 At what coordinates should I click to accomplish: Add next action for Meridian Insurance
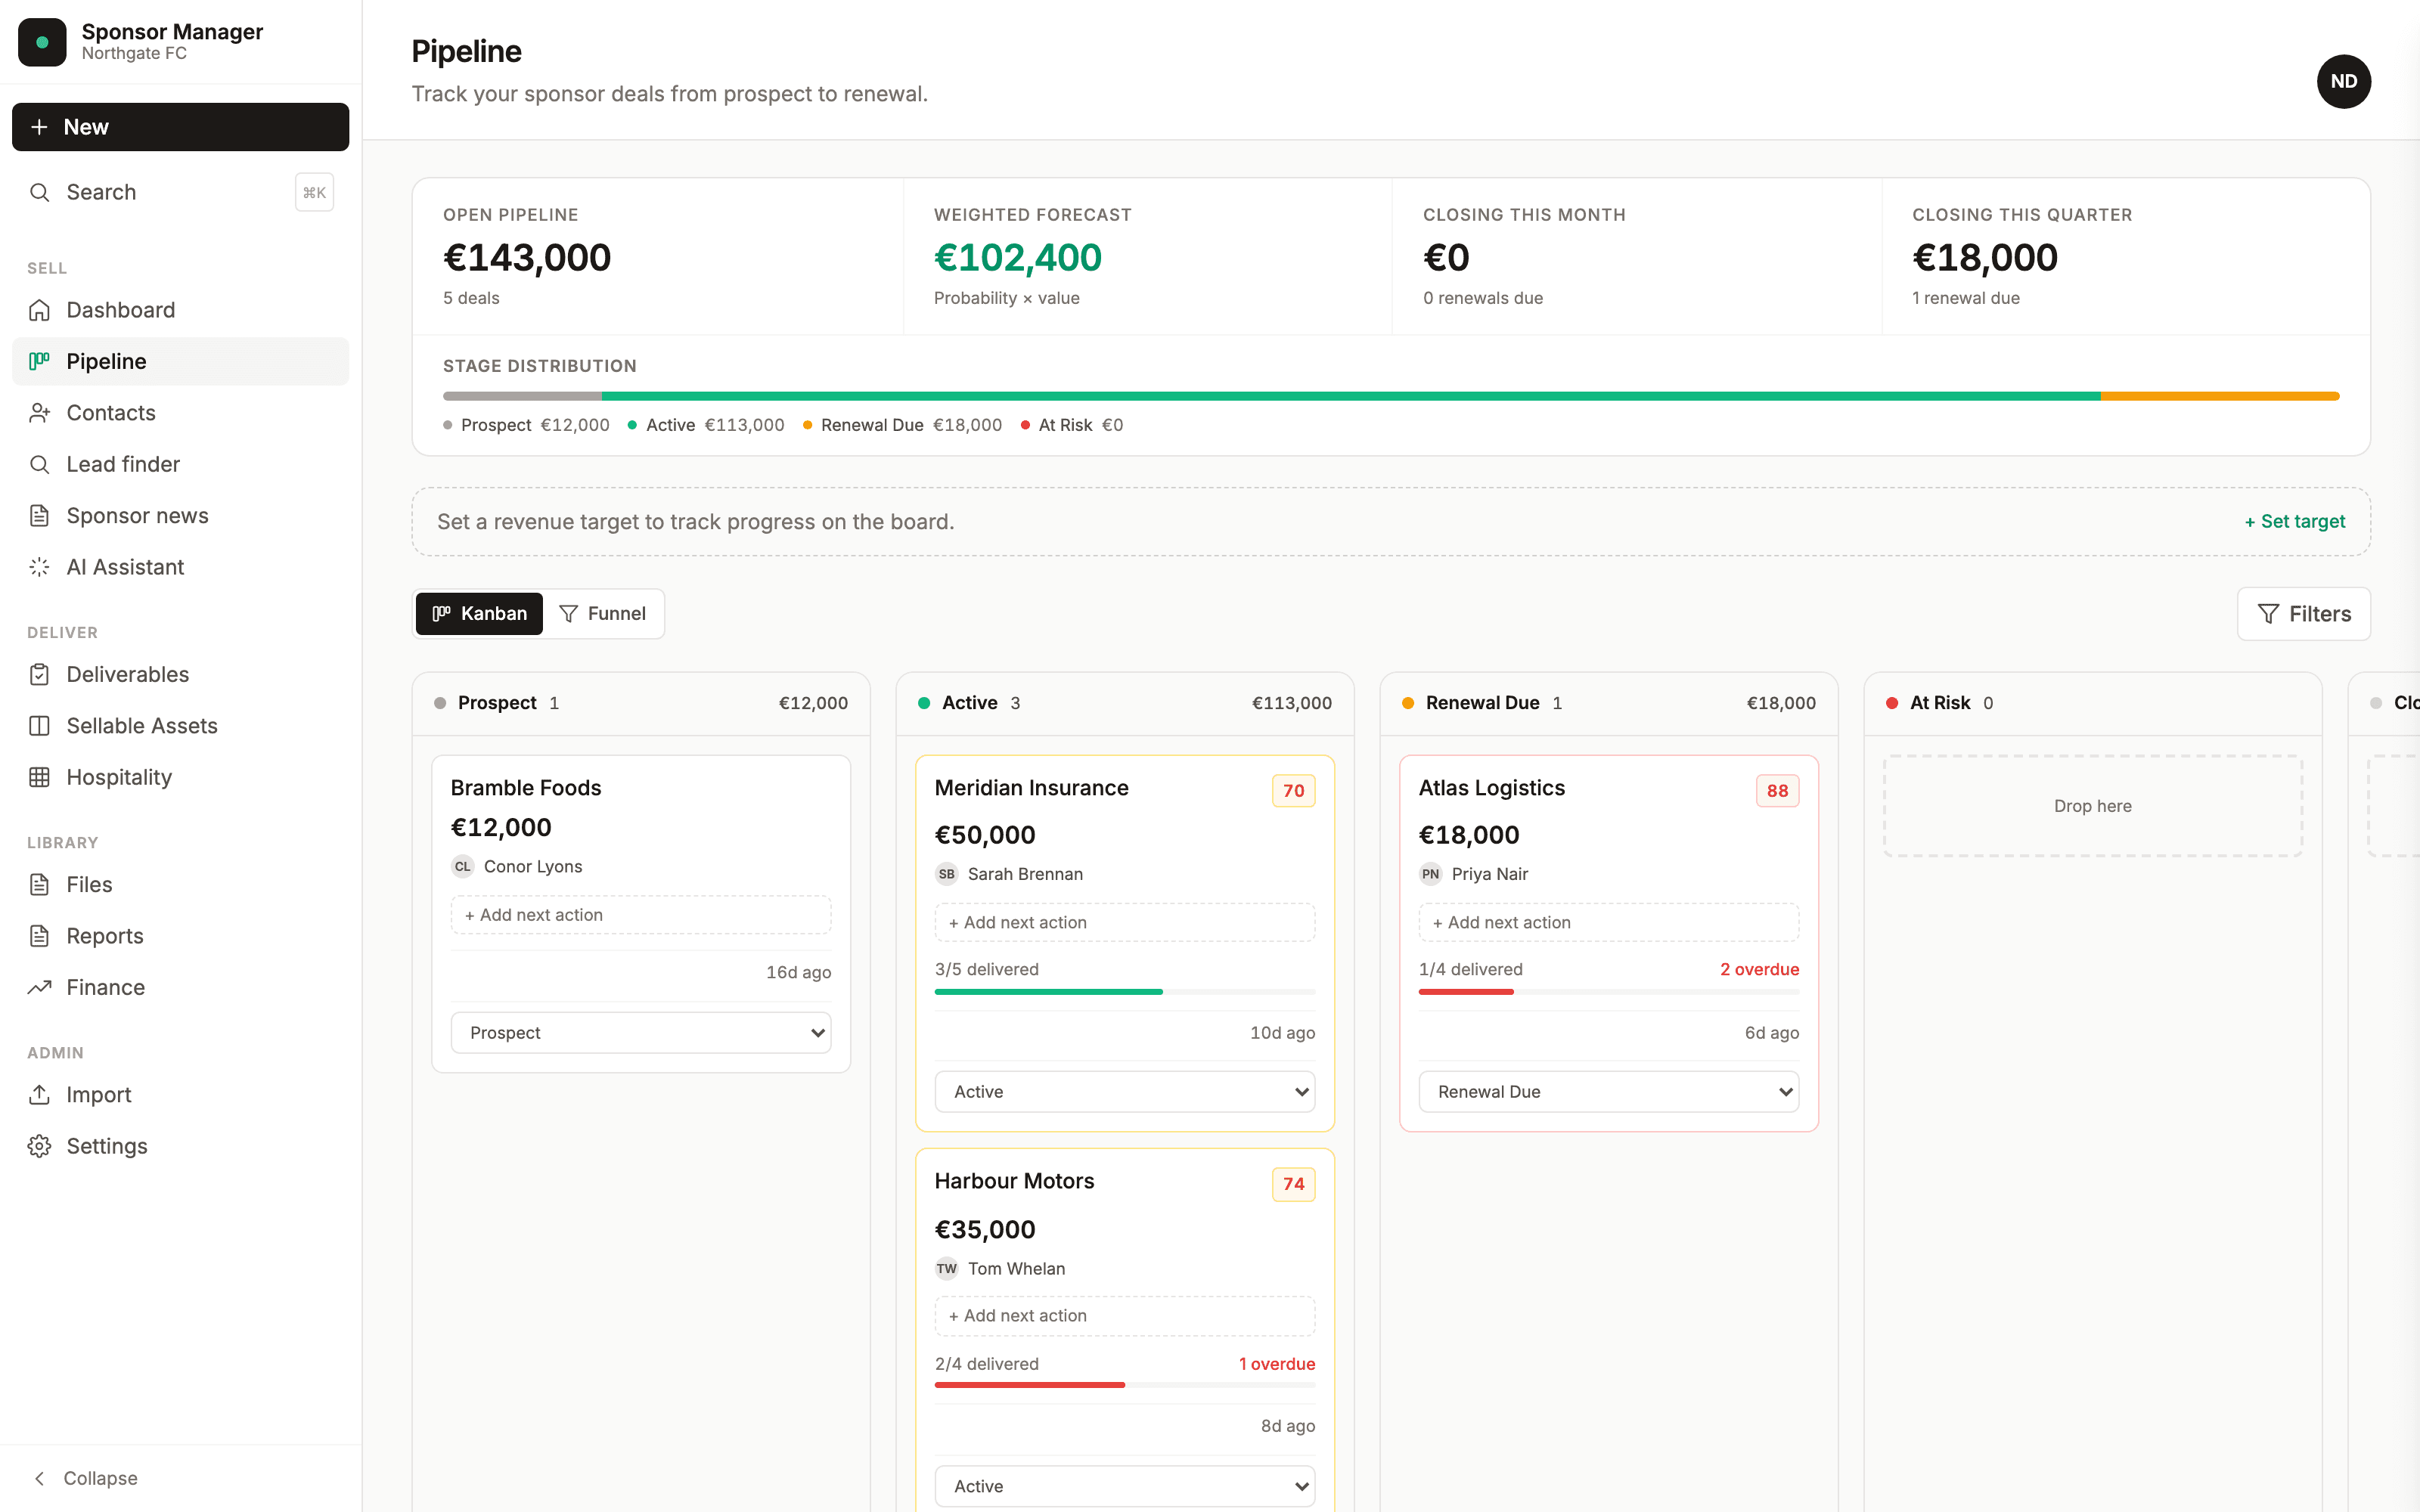point(1125,922)
